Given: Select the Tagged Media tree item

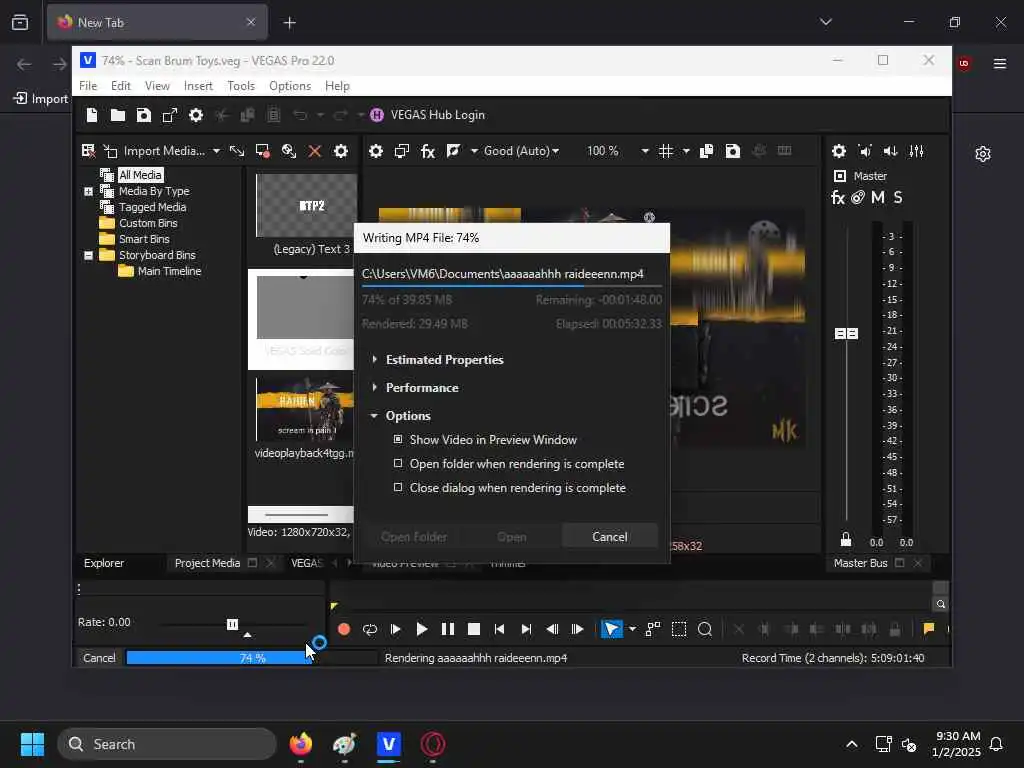Looking at the screenshot, I should point(152,207).
